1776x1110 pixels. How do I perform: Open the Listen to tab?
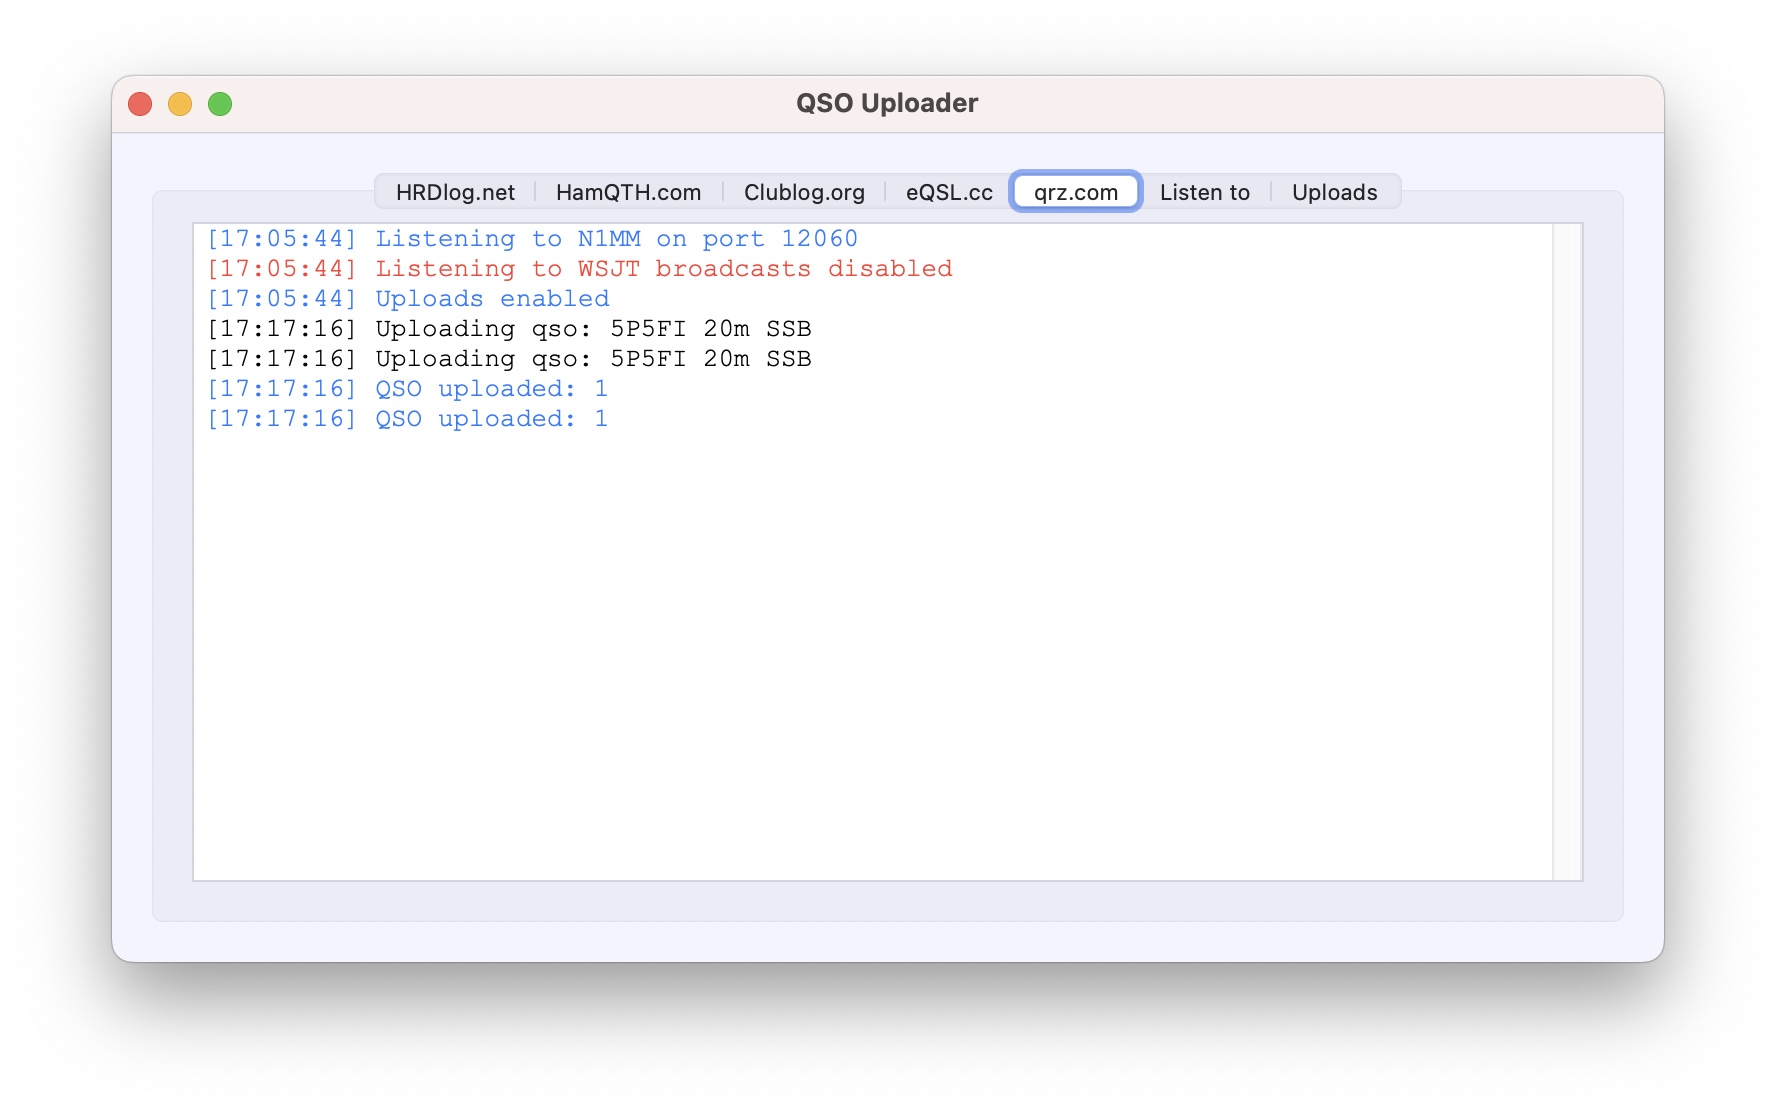coord(1204,192)
